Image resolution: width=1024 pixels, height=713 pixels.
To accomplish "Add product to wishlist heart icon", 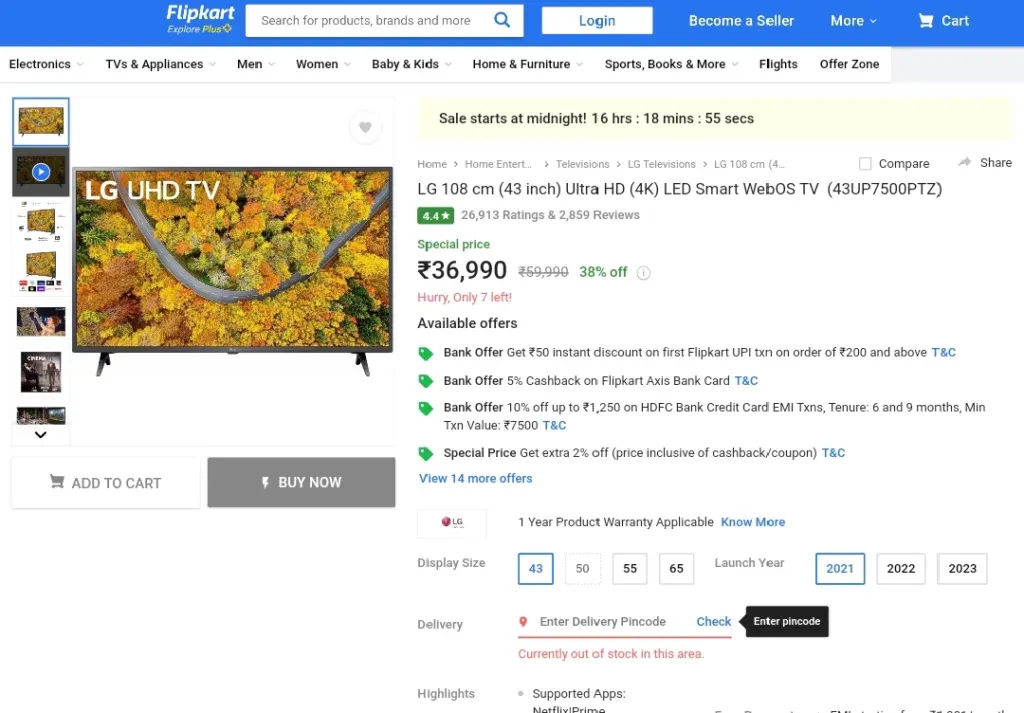I will (x=365, y=127).
